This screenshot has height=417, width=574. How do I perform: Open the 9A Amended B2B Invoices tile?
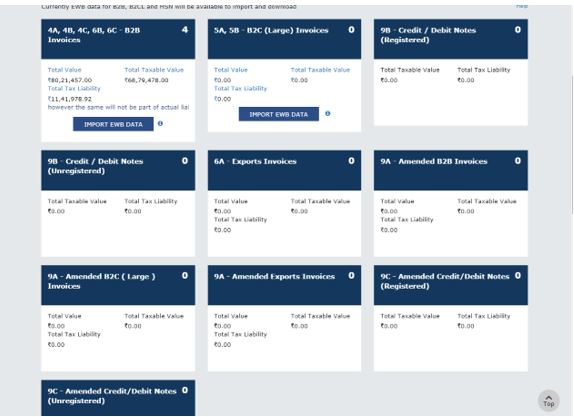[451, 170]
